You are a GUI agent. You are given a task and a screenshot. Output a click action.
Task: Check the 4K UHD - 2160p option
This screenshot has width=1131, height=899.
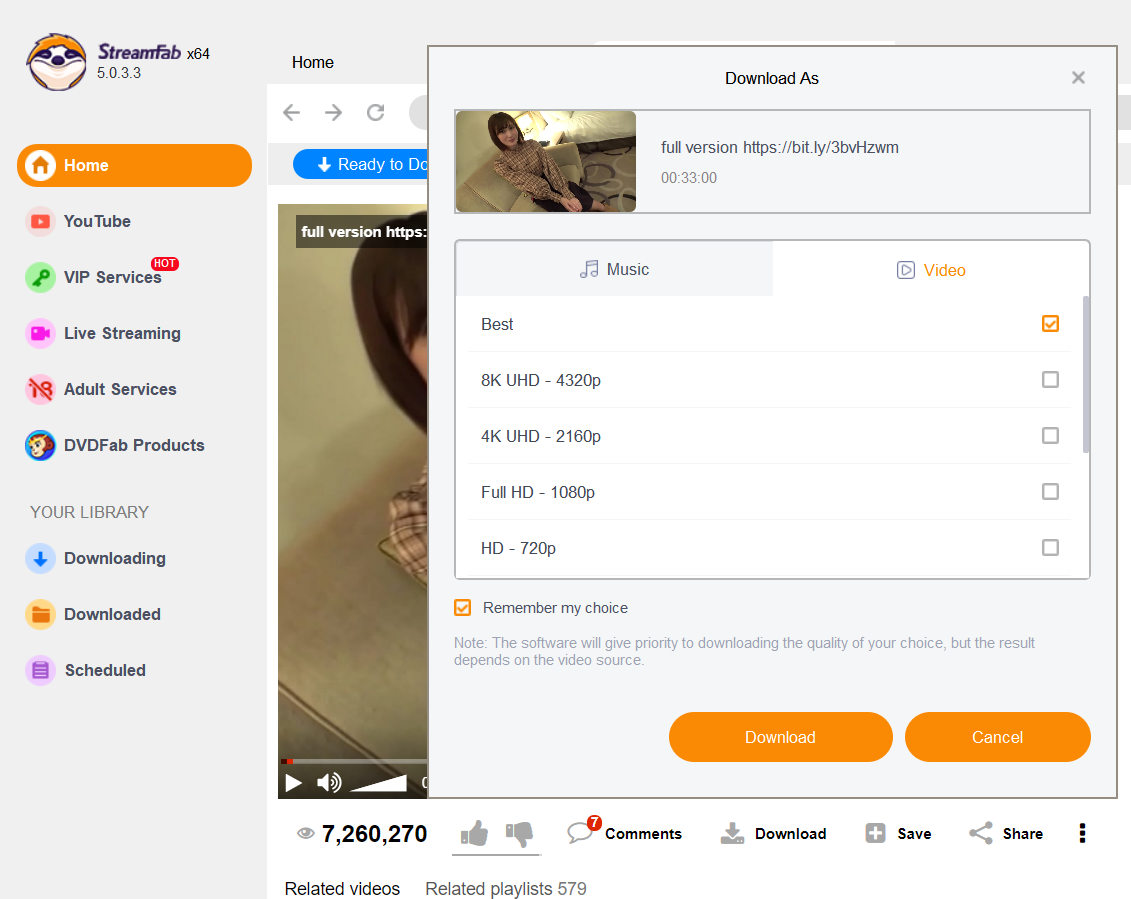click(1050, 436)
